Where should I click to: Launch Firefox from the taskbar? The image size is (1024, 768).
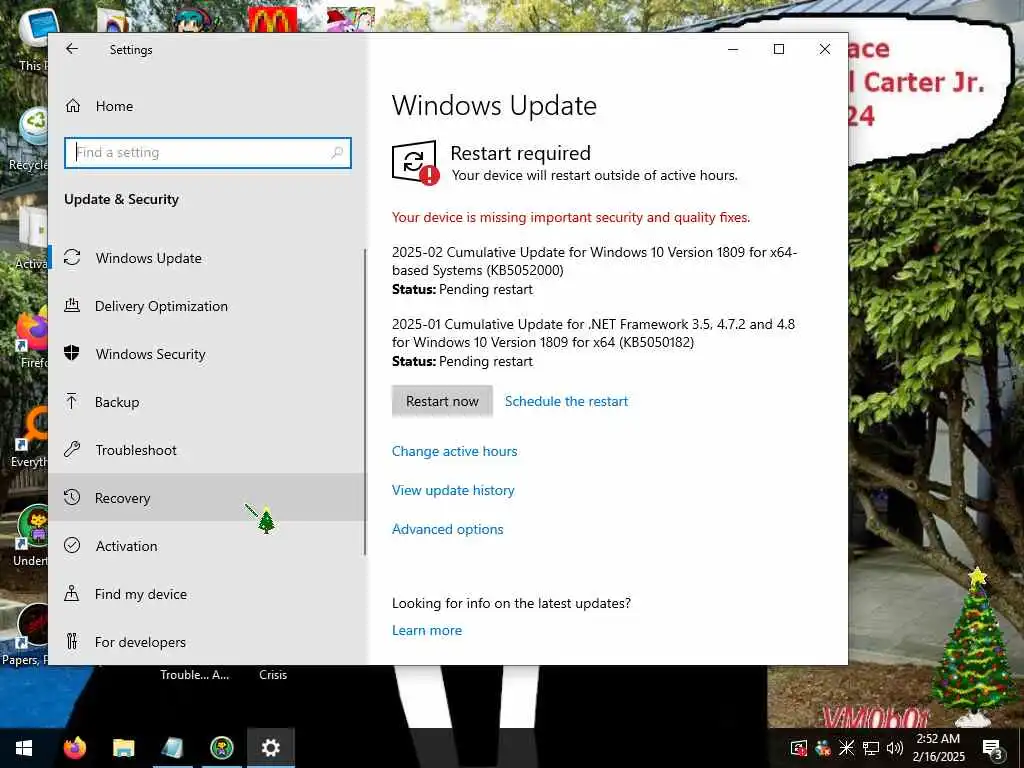pos(75,748)
